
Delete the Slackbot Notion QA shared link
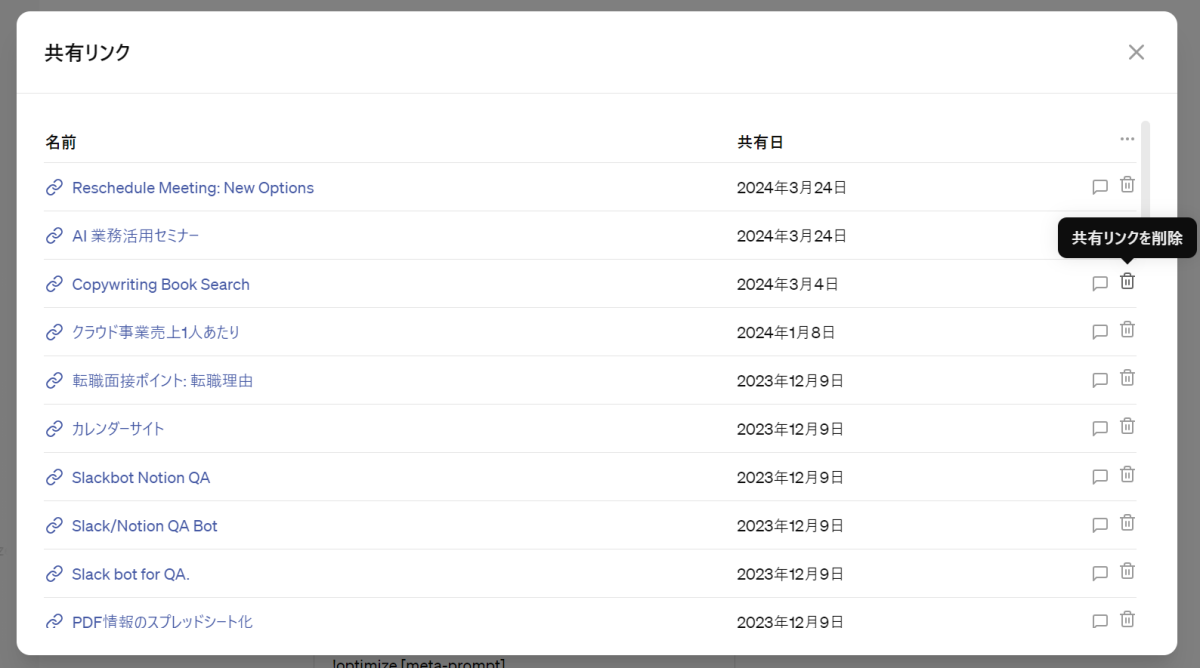coord(1127,474)
